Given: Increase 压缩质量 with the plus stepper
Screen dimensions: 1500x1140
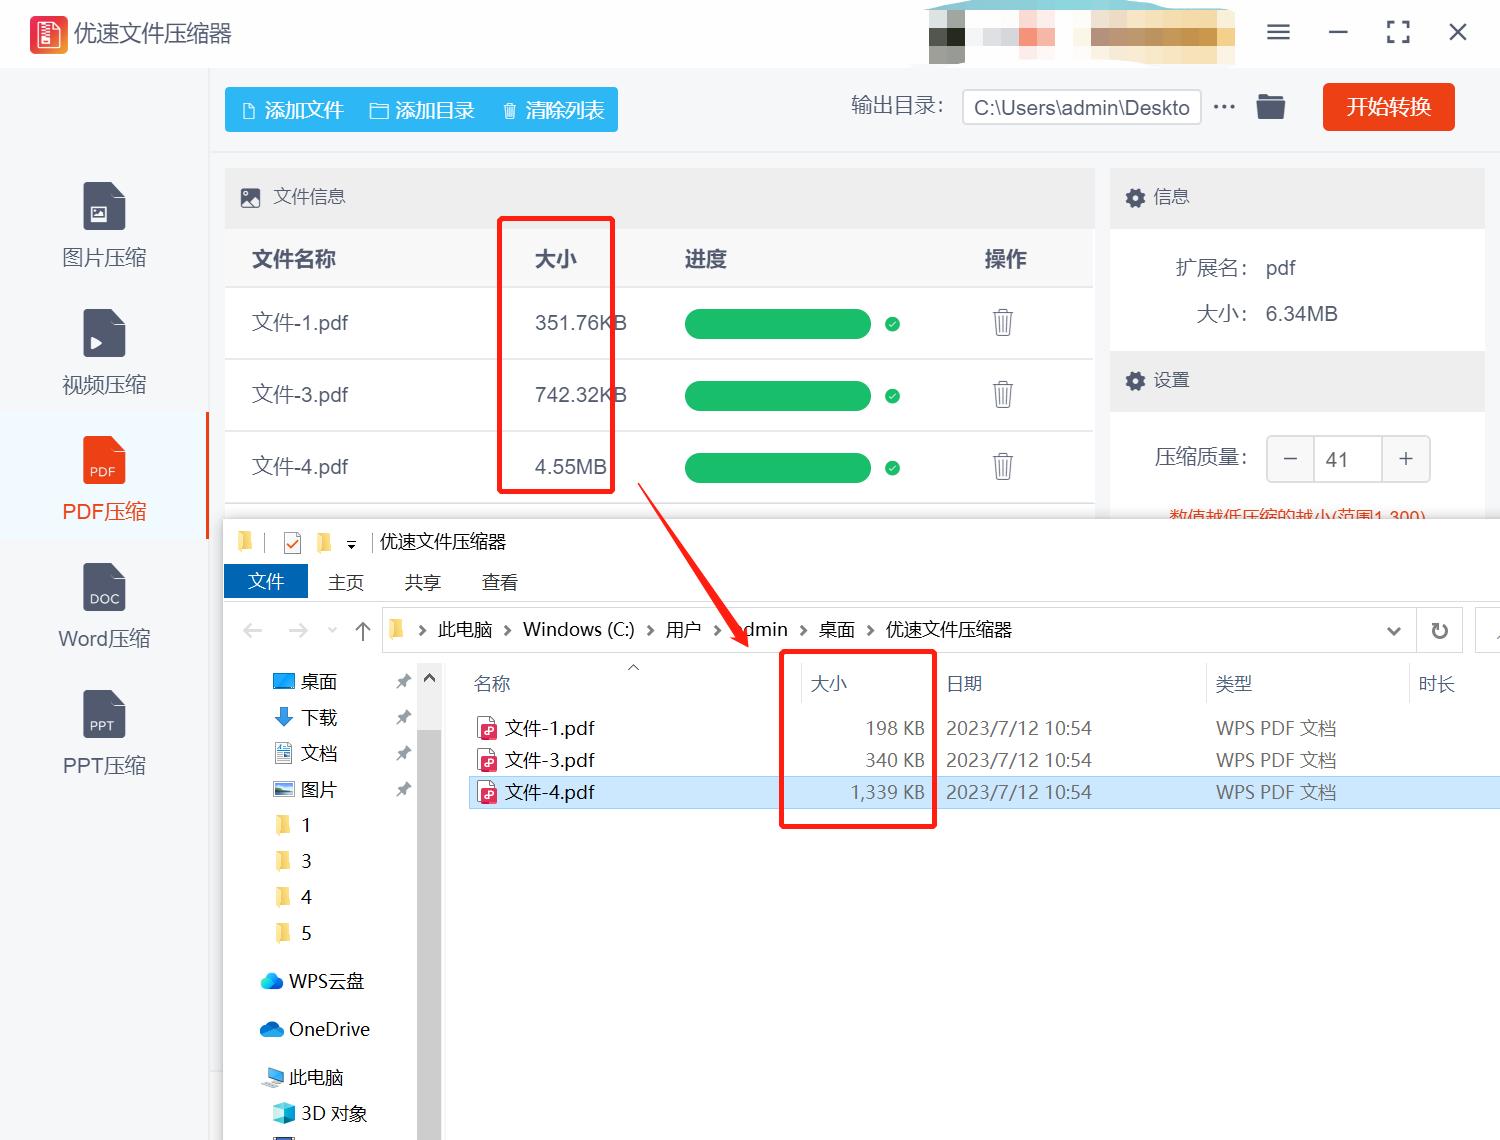Looking at the screenshot, I should point(1405,459).
